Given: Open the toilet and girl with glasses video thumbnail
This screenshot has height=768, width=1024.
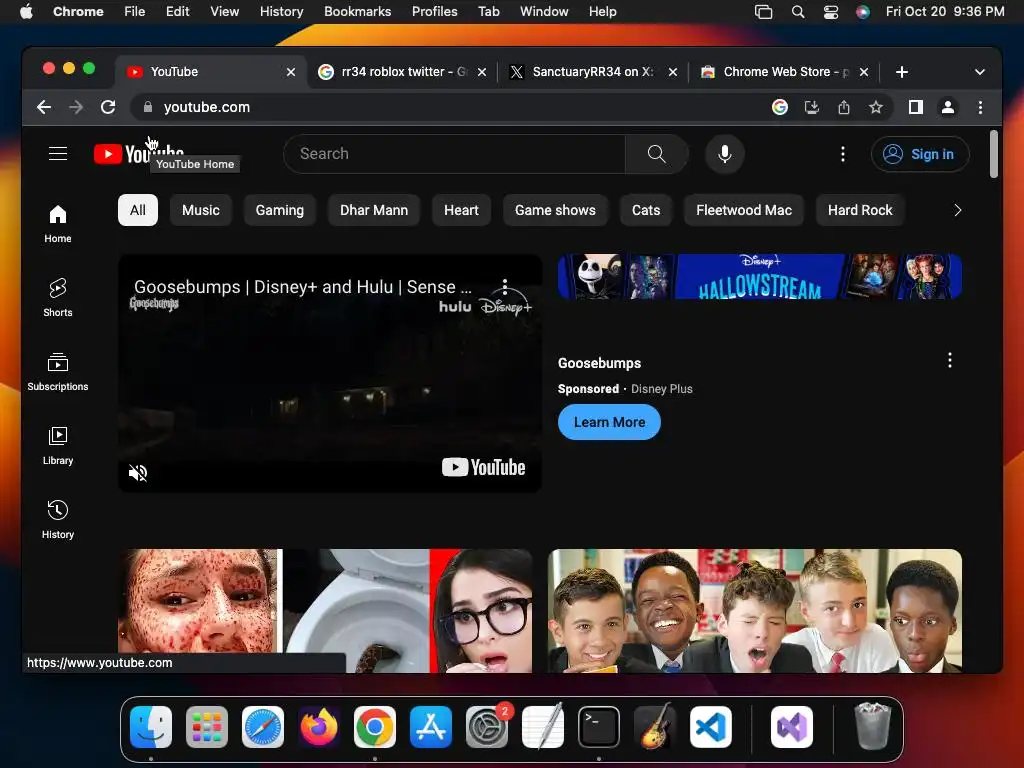Looking at the screenshot, I should 325,611.
